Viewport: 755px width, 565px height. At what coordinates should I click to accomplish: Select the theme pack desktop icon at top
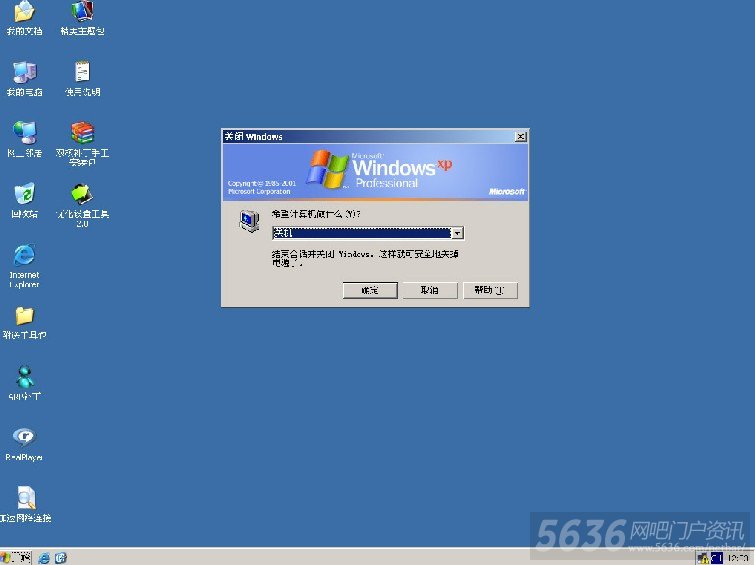82,18
